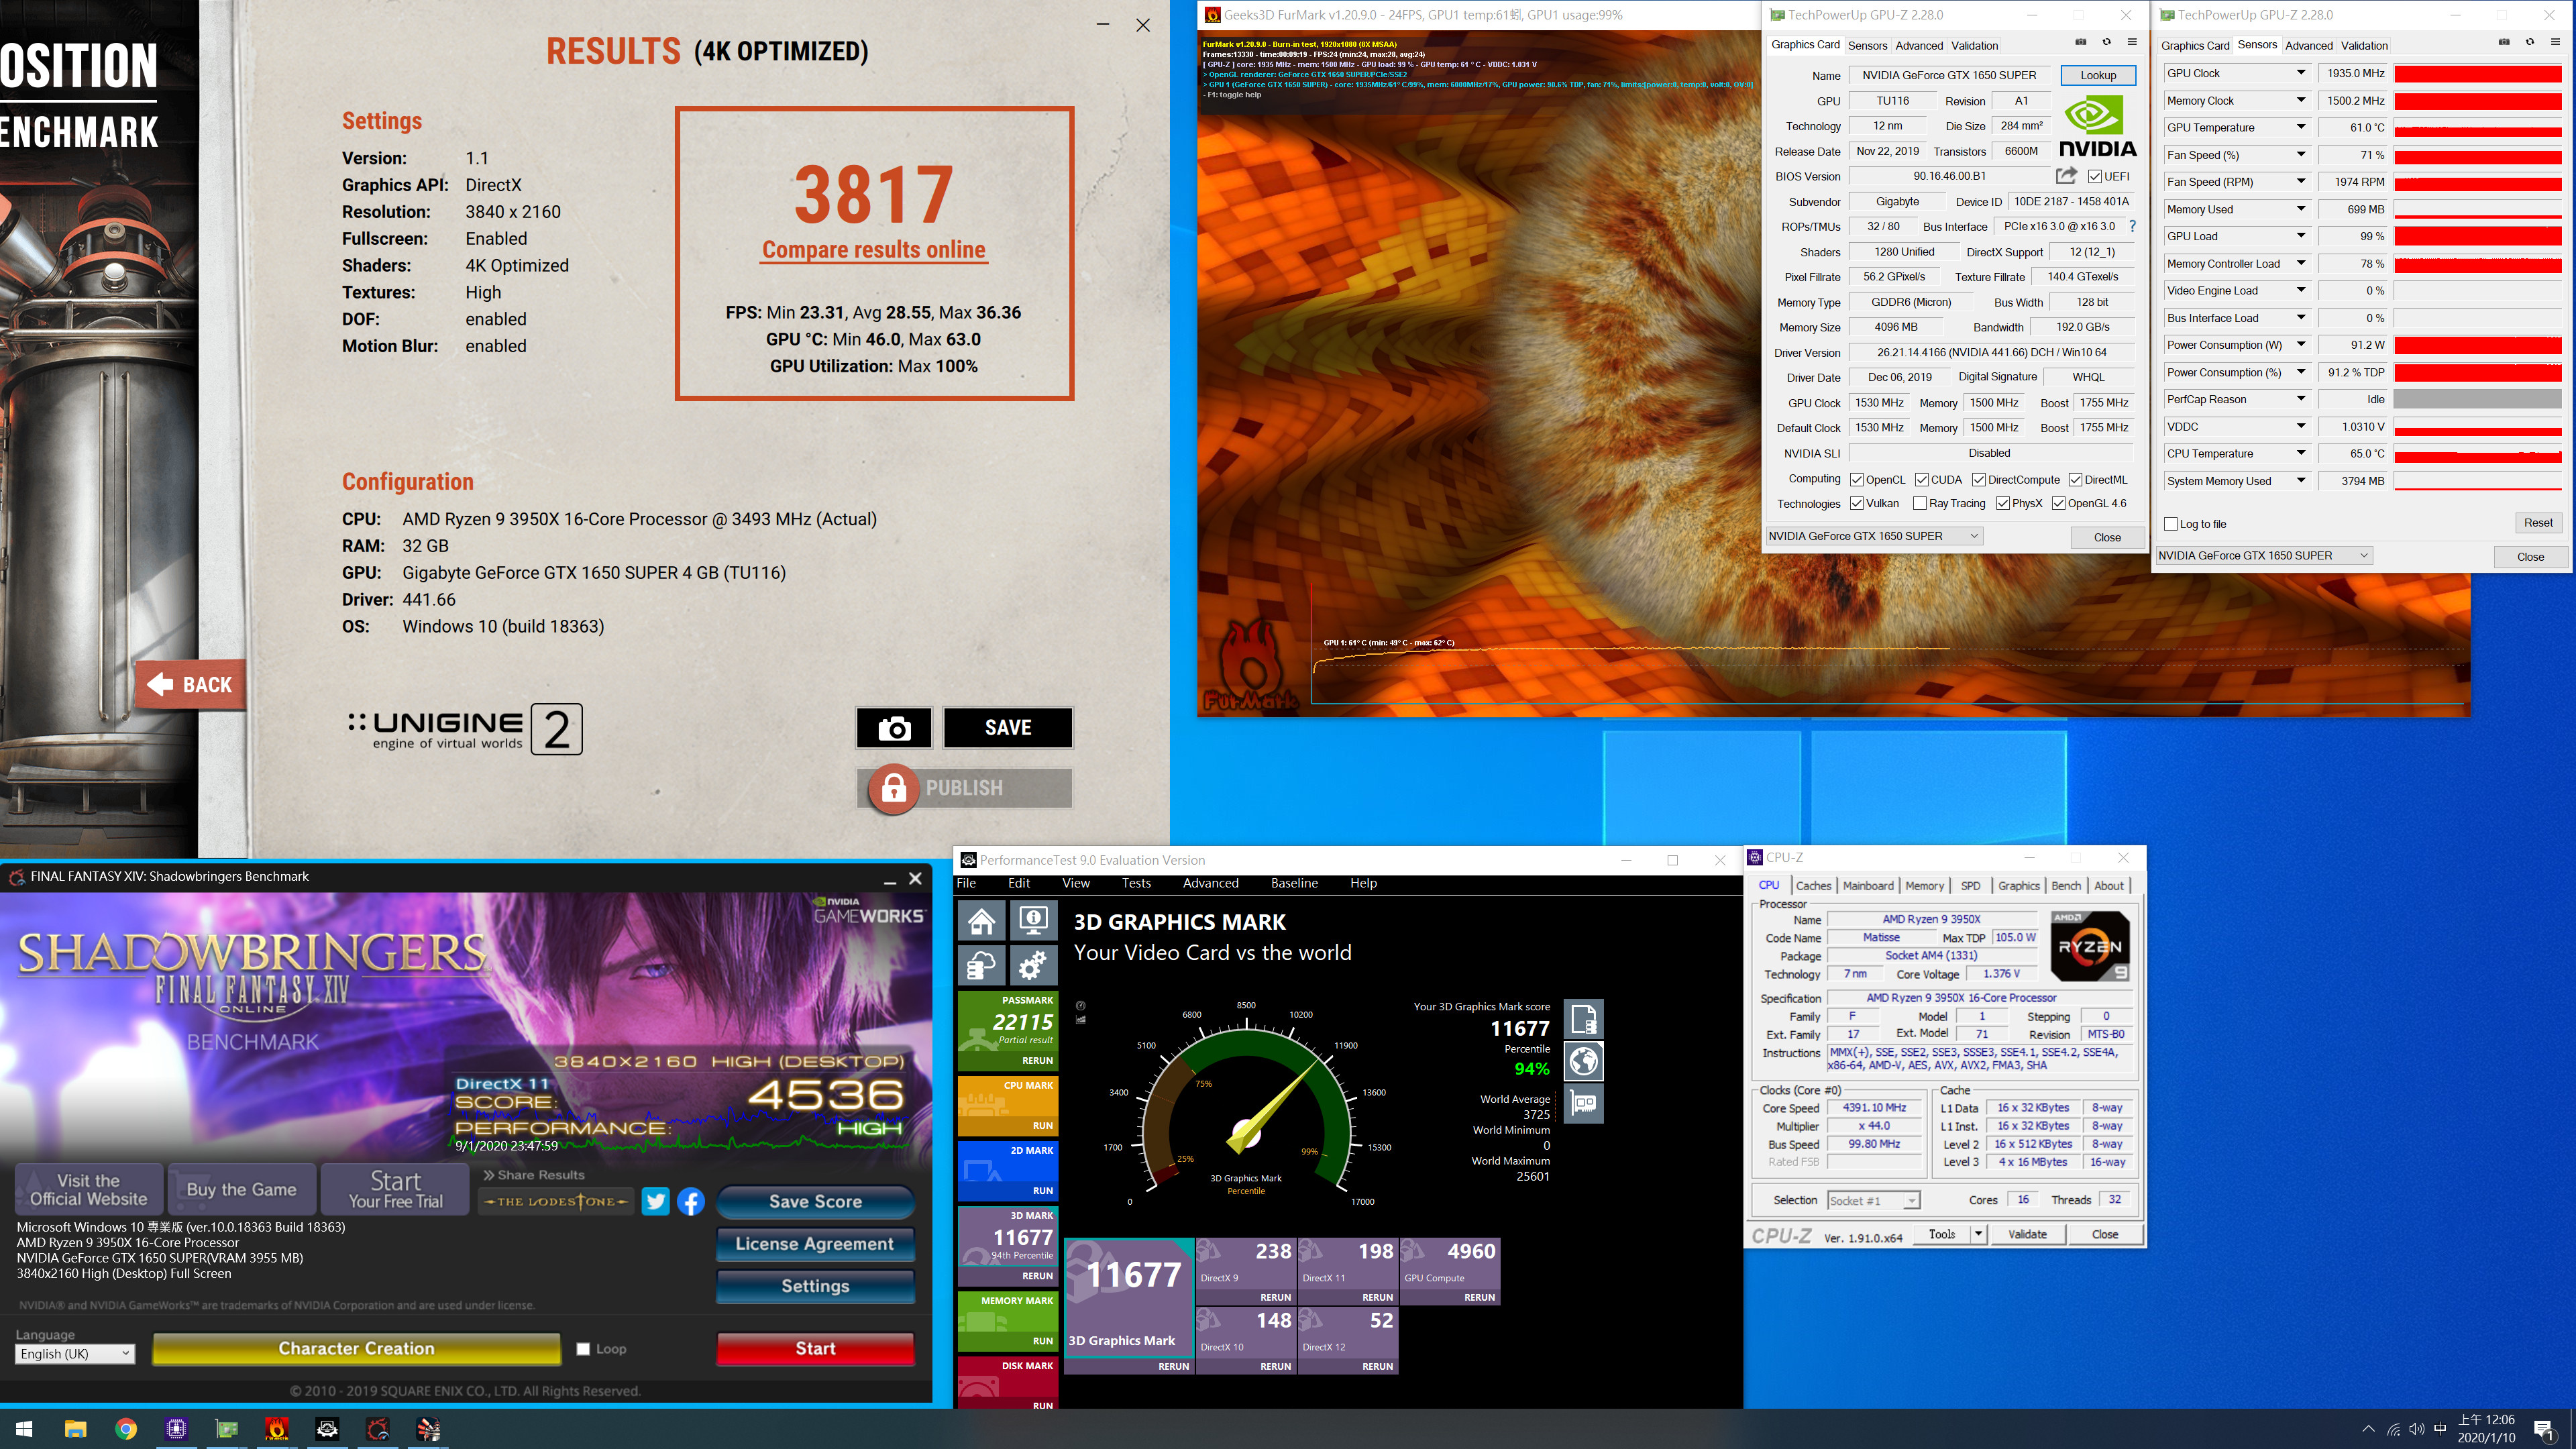Click the globe world comparison icon
The width and height of the screenshot is (2576, 1449).
point(1583,1061)
